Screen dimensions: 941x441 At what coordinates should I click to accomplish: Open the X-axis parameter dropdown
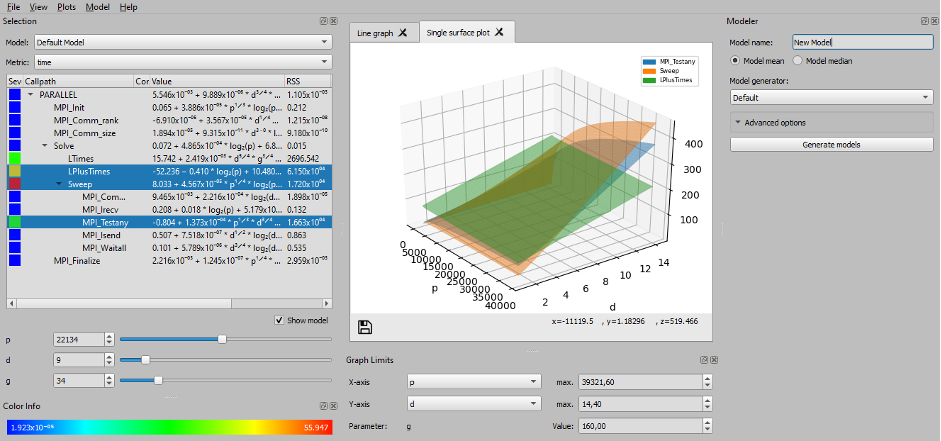click(474, 382)
